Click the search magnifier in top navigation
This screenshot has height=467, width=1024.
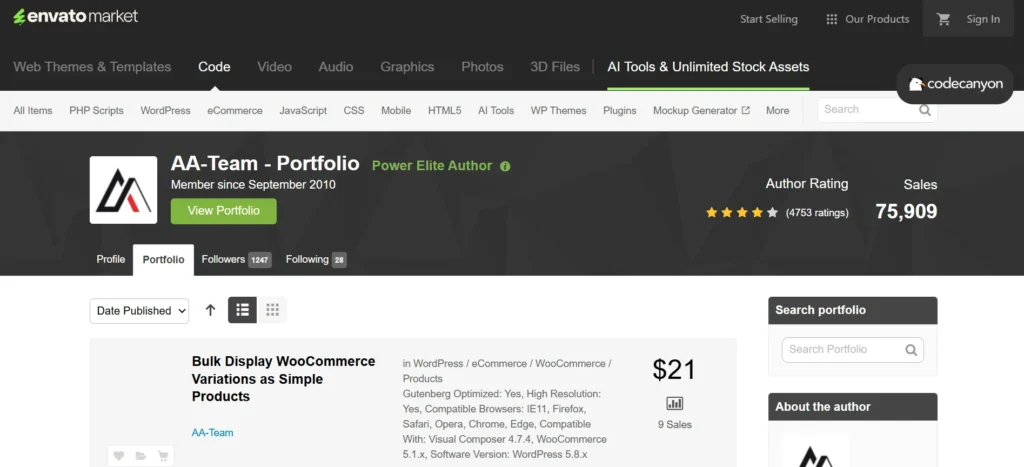(x=925, y=110)
